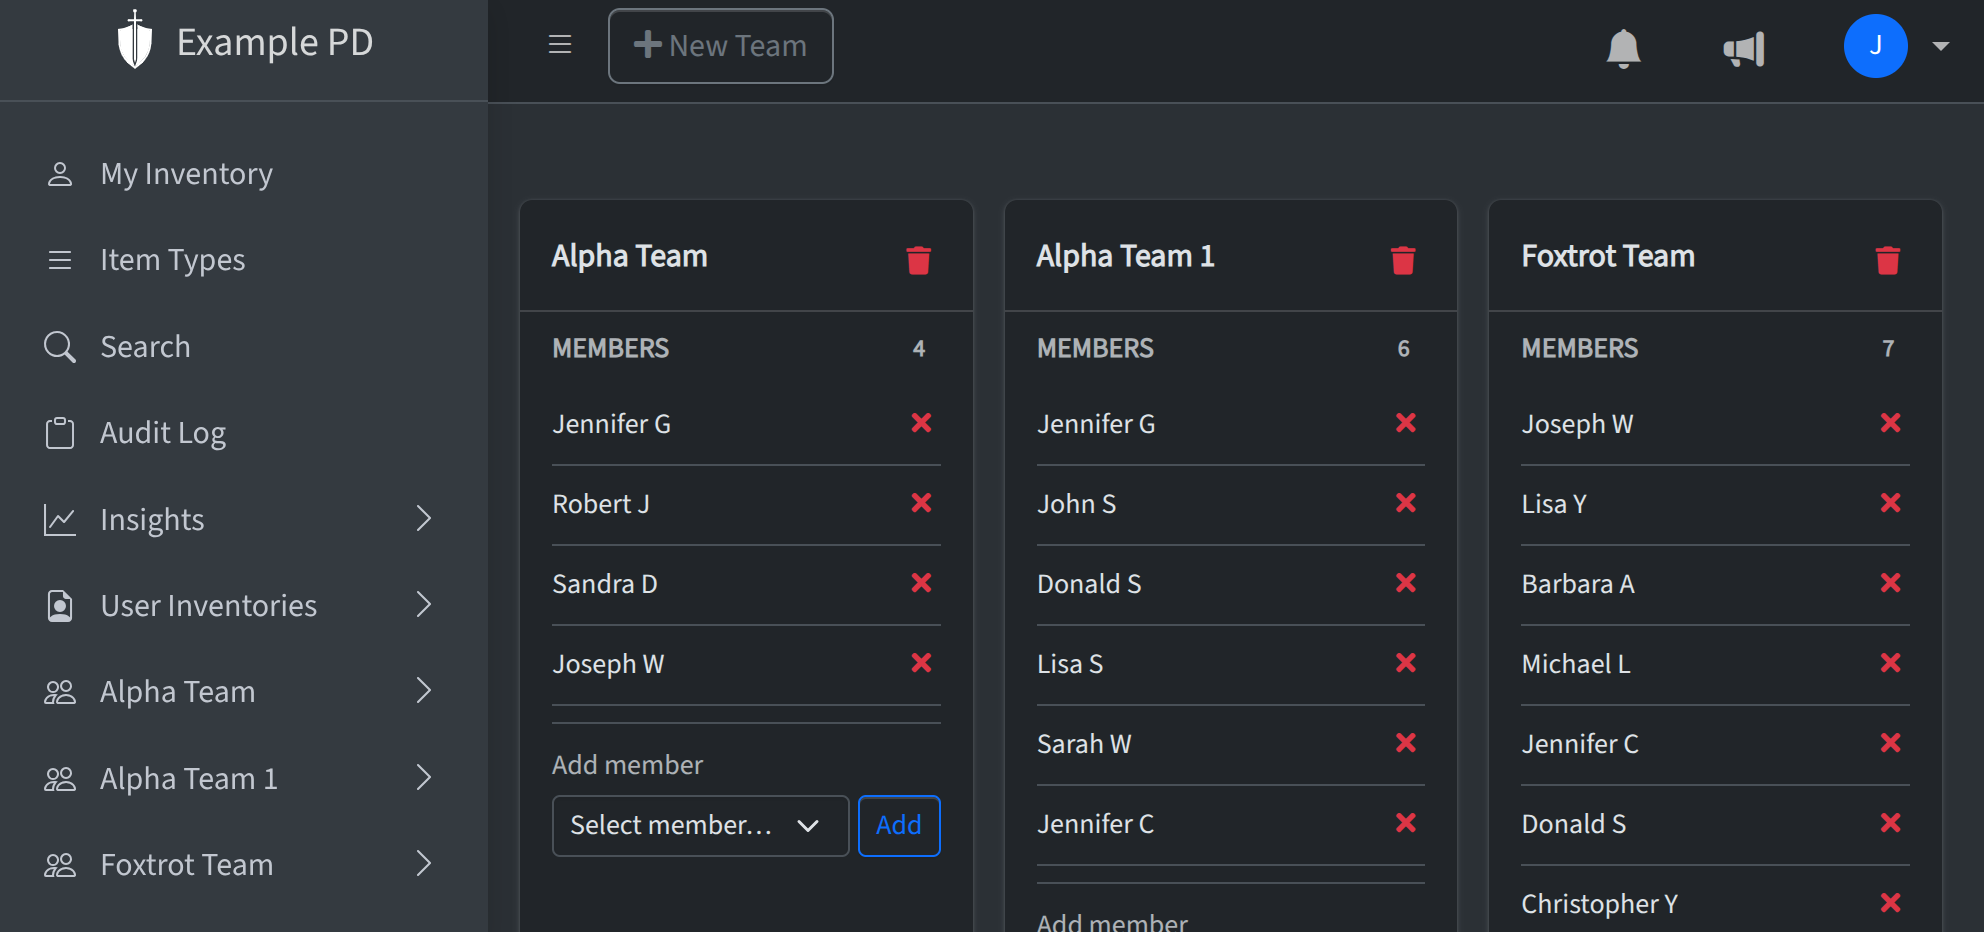Open the Select member dropdown

pyautogui.click(x=700, y=825)
